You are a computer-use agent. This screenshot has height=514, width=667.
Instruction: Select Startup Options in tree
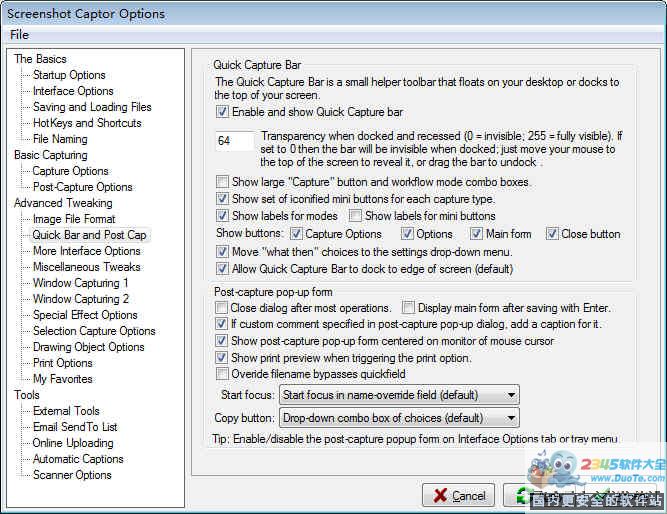[69, 75]
